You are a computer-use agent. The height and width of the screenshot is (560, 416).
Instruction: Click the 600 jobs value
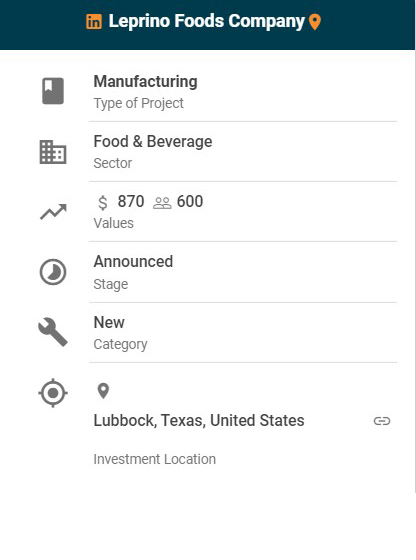tap(190, 201)
